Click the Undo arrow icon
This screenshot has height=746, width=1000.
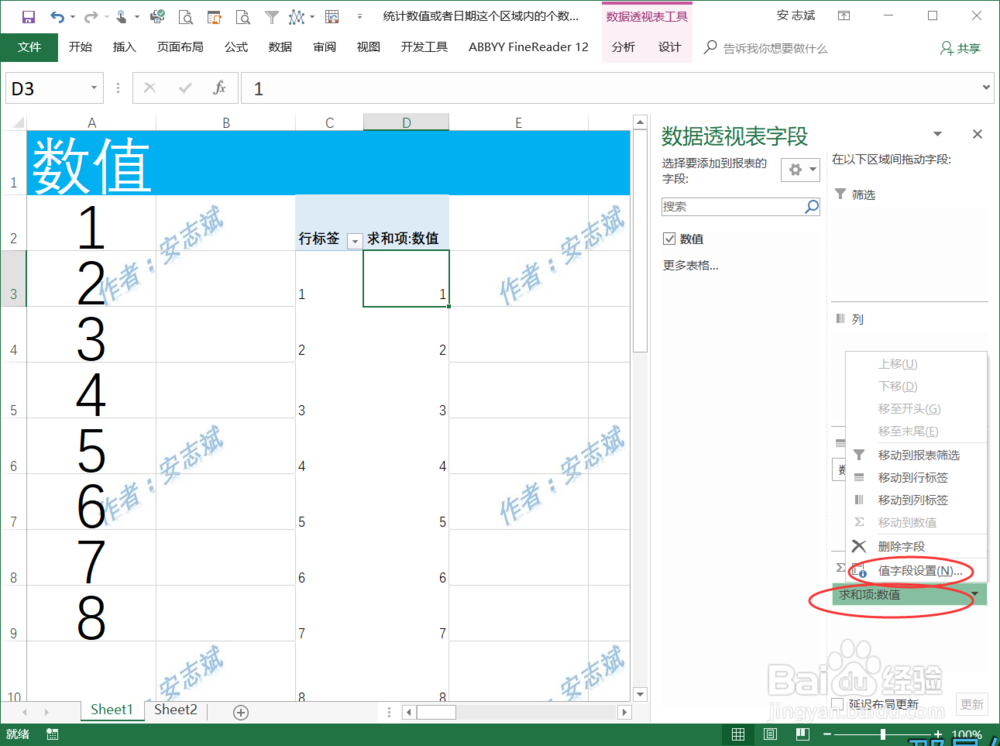pyautogui.click(x=57, y=17)
